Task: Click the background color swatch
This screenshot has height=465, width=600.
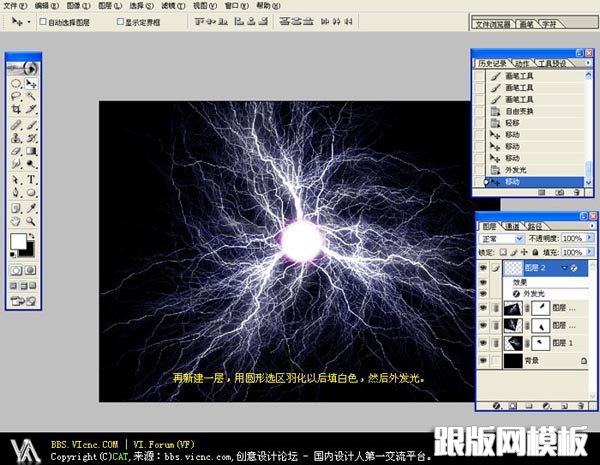Action: pos(28,252)
